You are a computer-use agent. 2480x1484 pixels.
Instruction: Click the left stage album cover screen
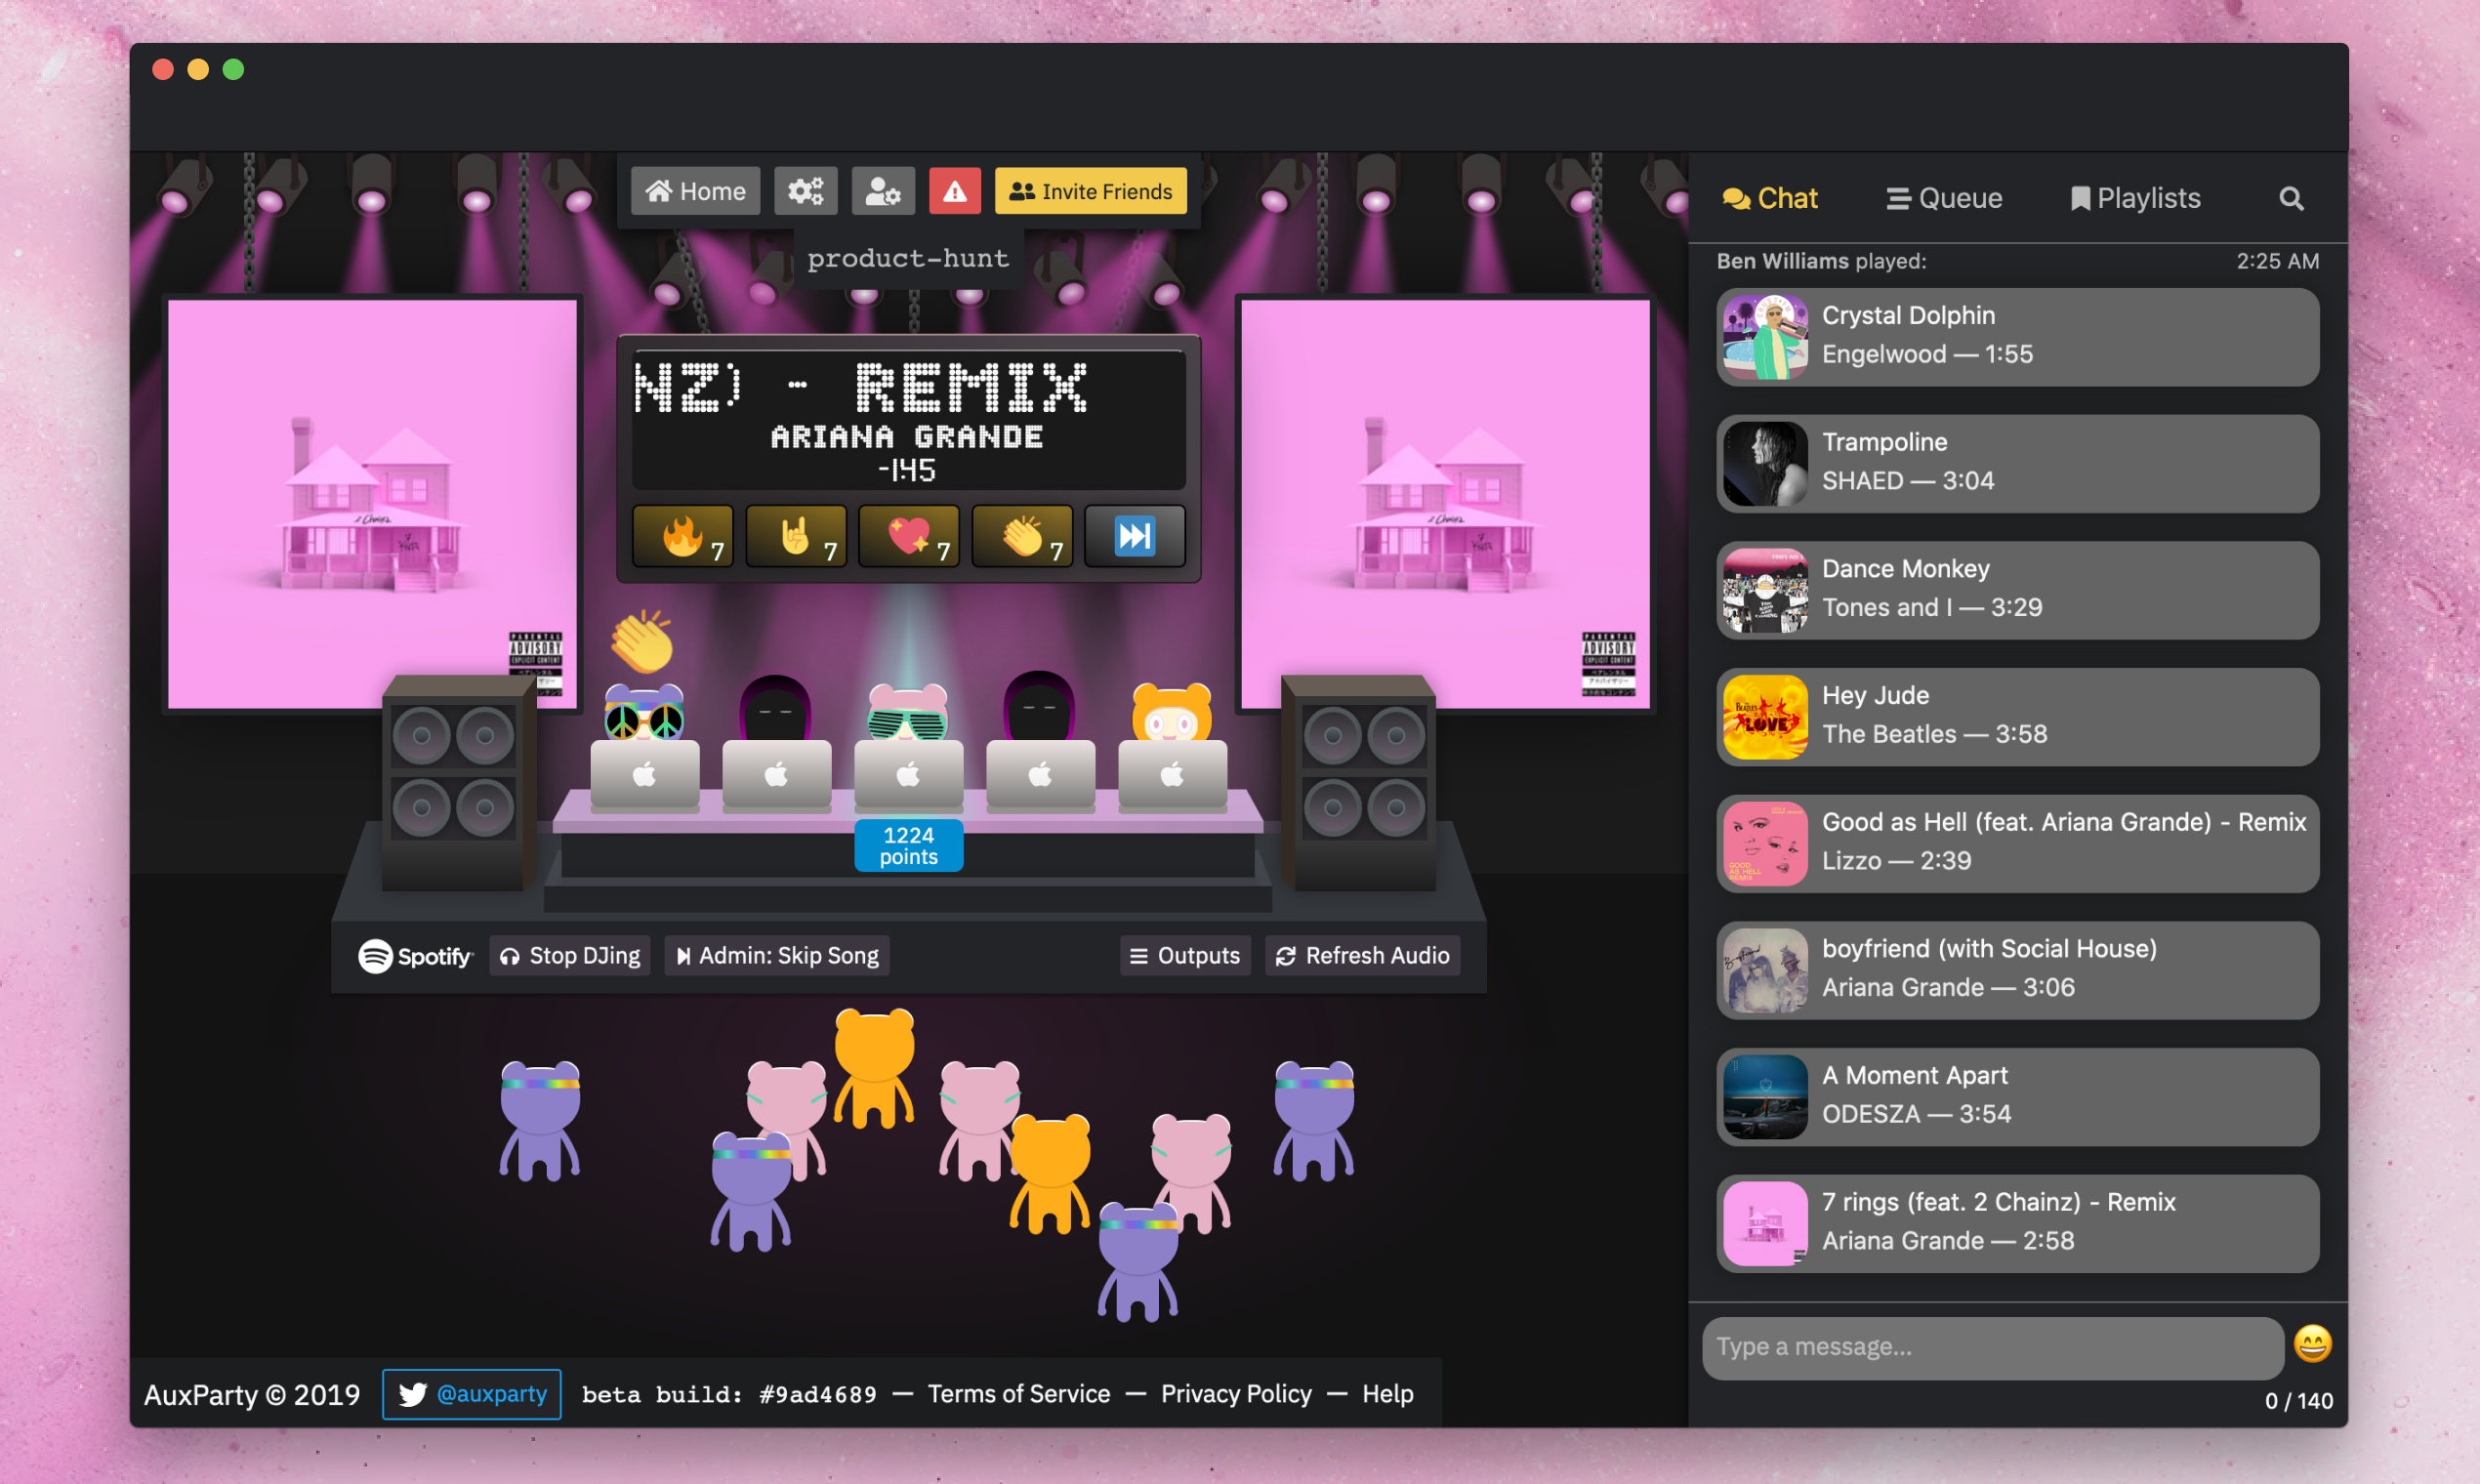(372, 504)
